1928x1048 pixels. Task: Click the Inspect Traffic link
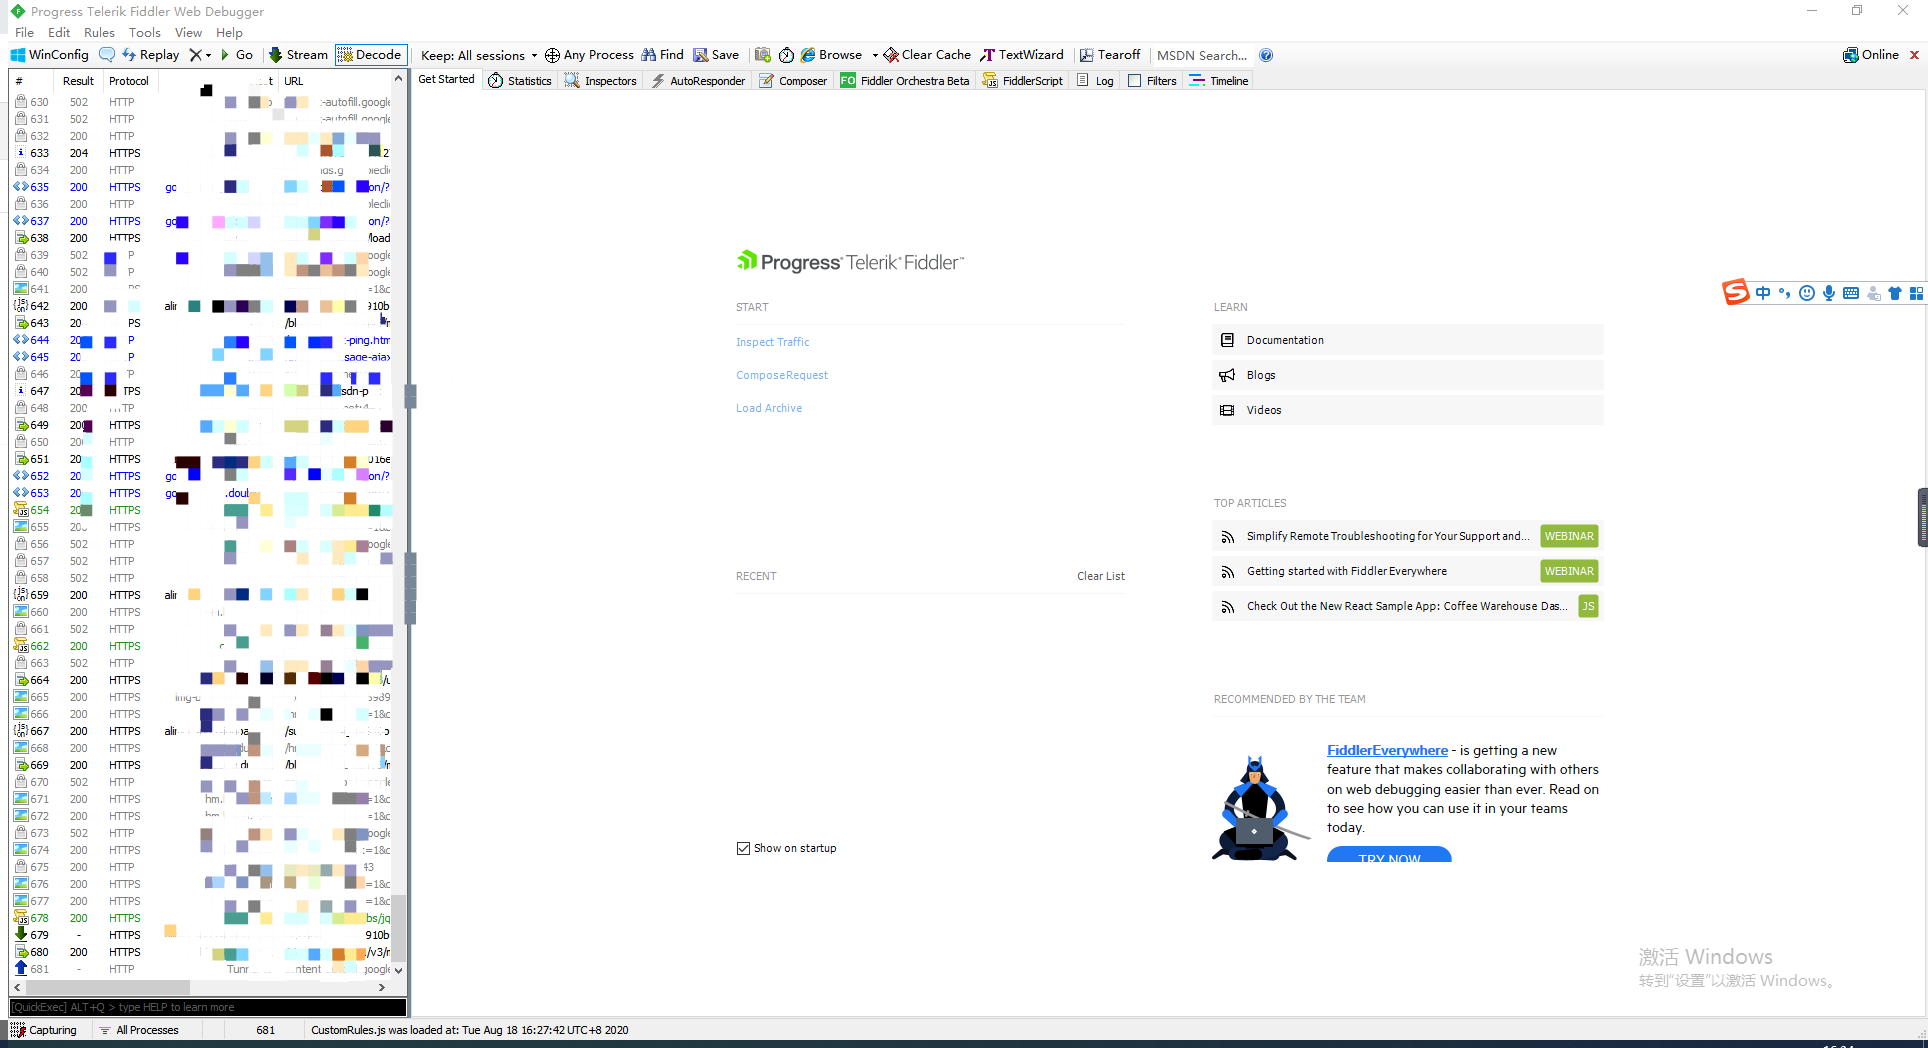point(773,342)
